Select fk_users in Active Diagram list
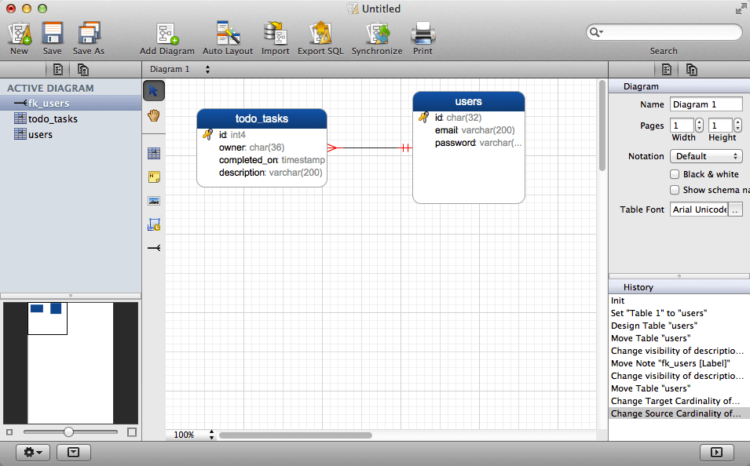The height and width of the screenshot is (466, 750). (71, 103)
